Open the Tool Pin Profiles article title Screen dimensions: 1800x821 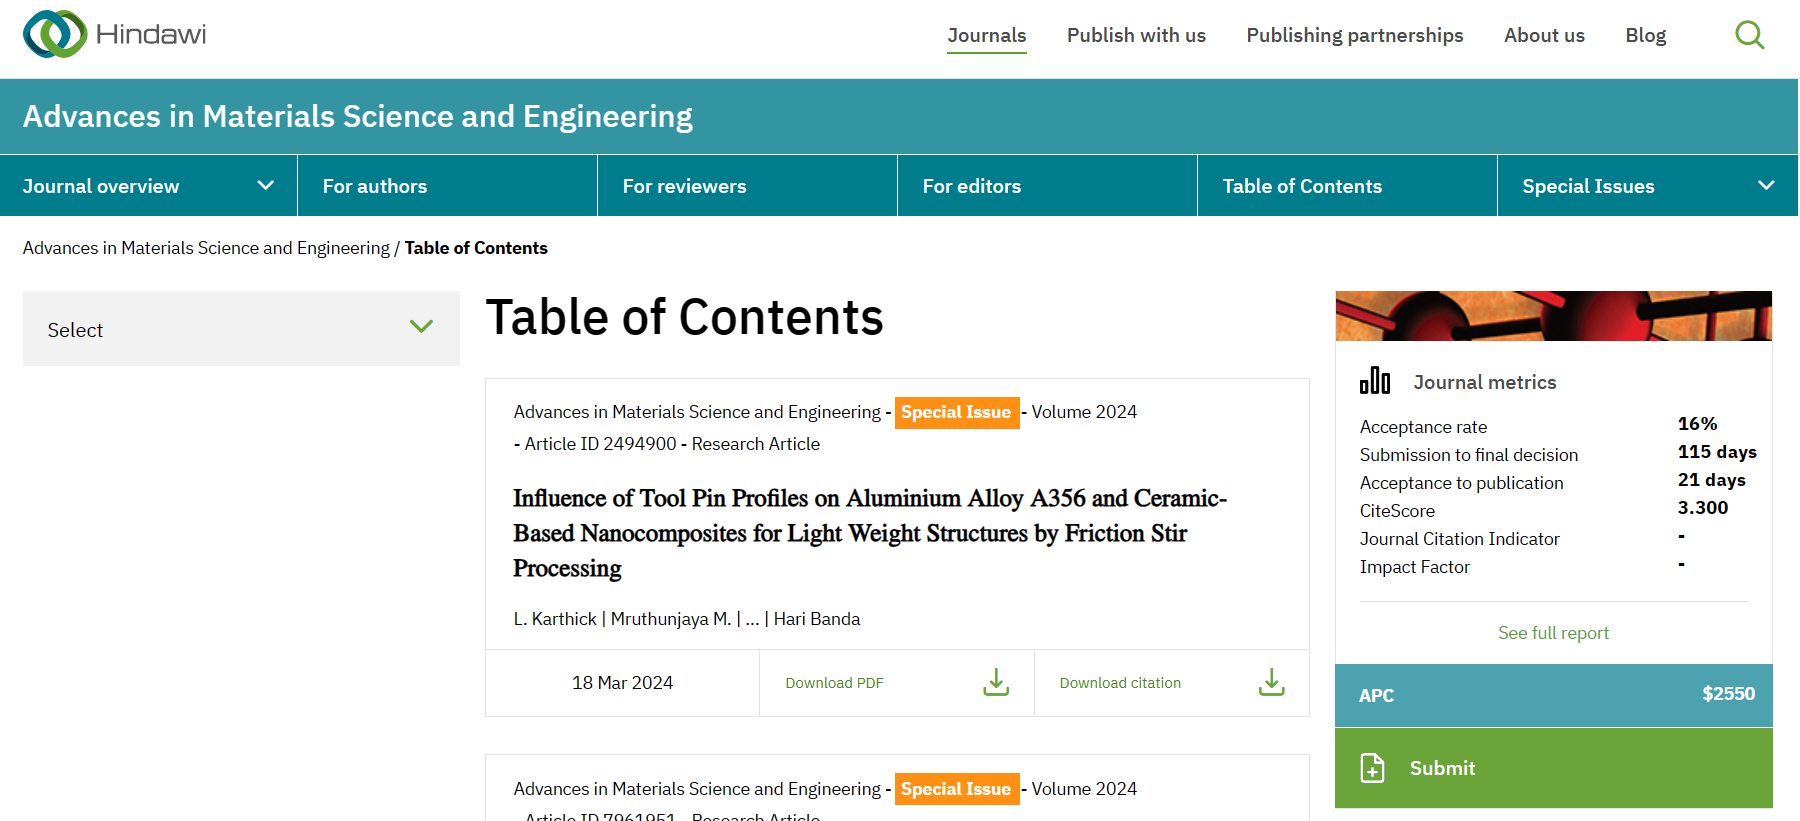coord(870,533)
